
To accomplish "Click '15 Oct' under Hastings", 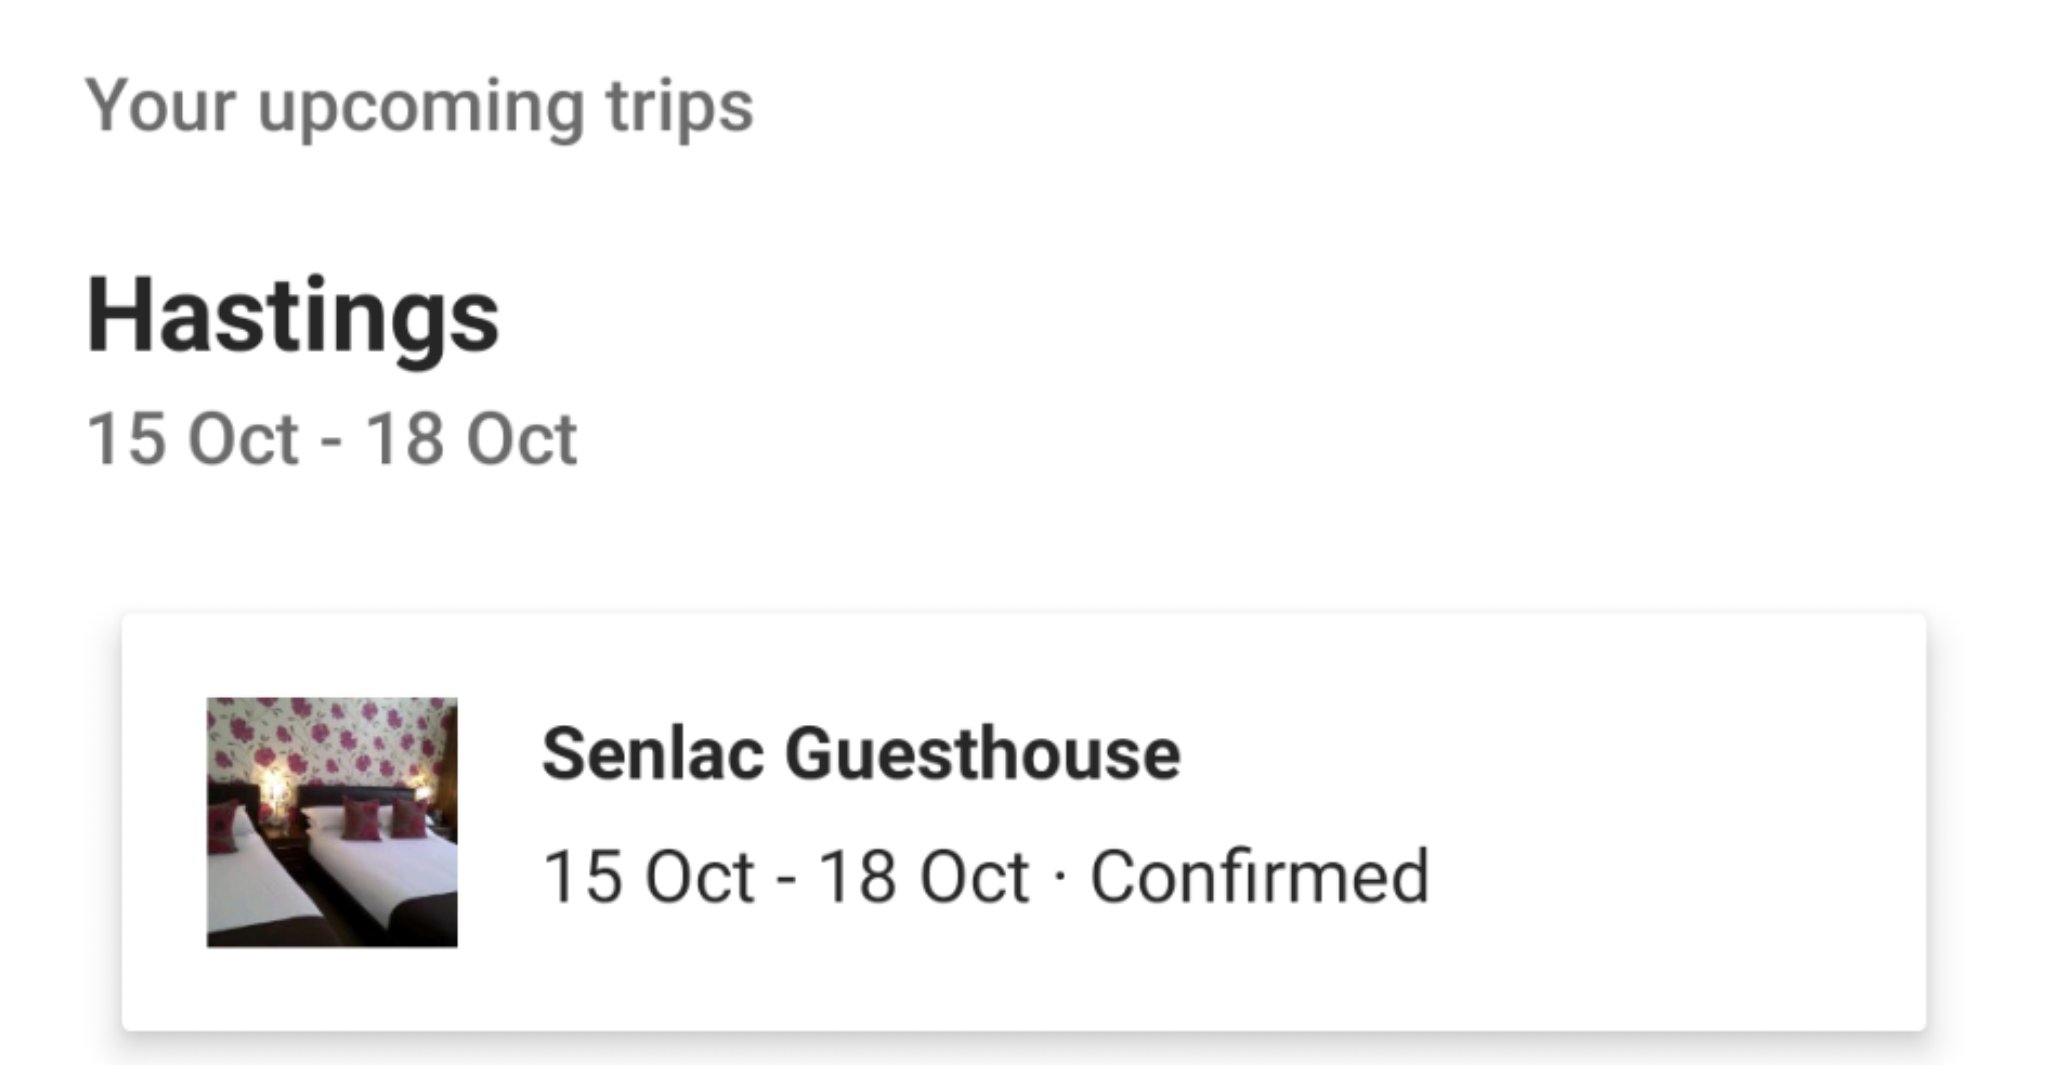I will (192, 439).
